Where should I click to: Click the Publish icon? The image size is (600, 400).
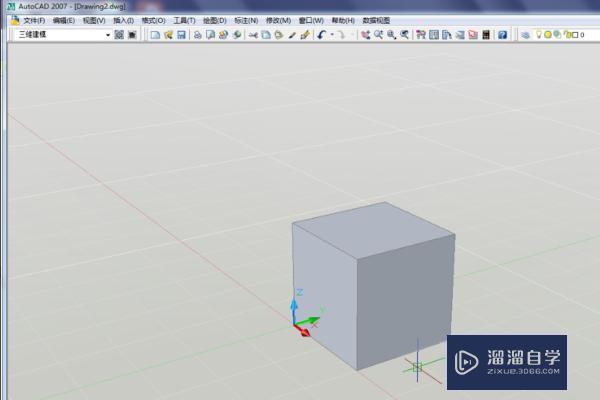pyautogui.click(x=223, y=35)
